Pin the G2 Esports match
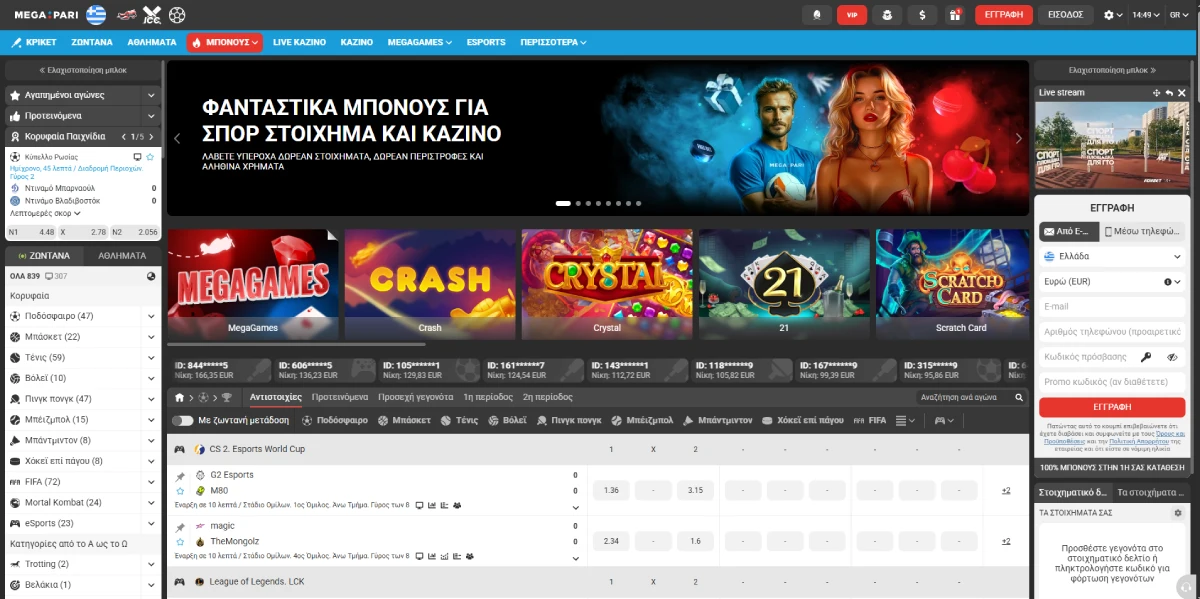 click(x=180, y=477)
